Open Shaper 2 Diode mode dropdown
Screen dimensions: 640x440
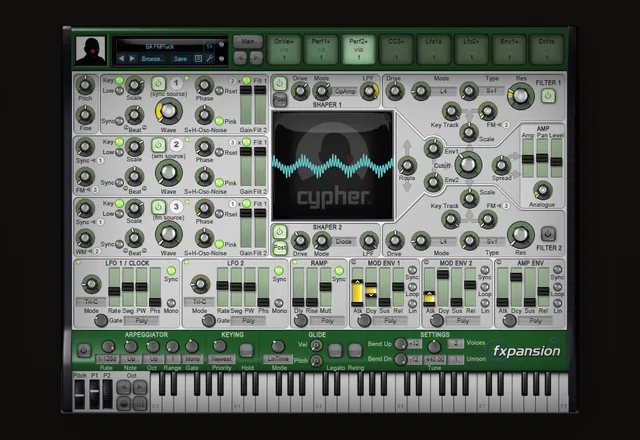tap(344, 242)
